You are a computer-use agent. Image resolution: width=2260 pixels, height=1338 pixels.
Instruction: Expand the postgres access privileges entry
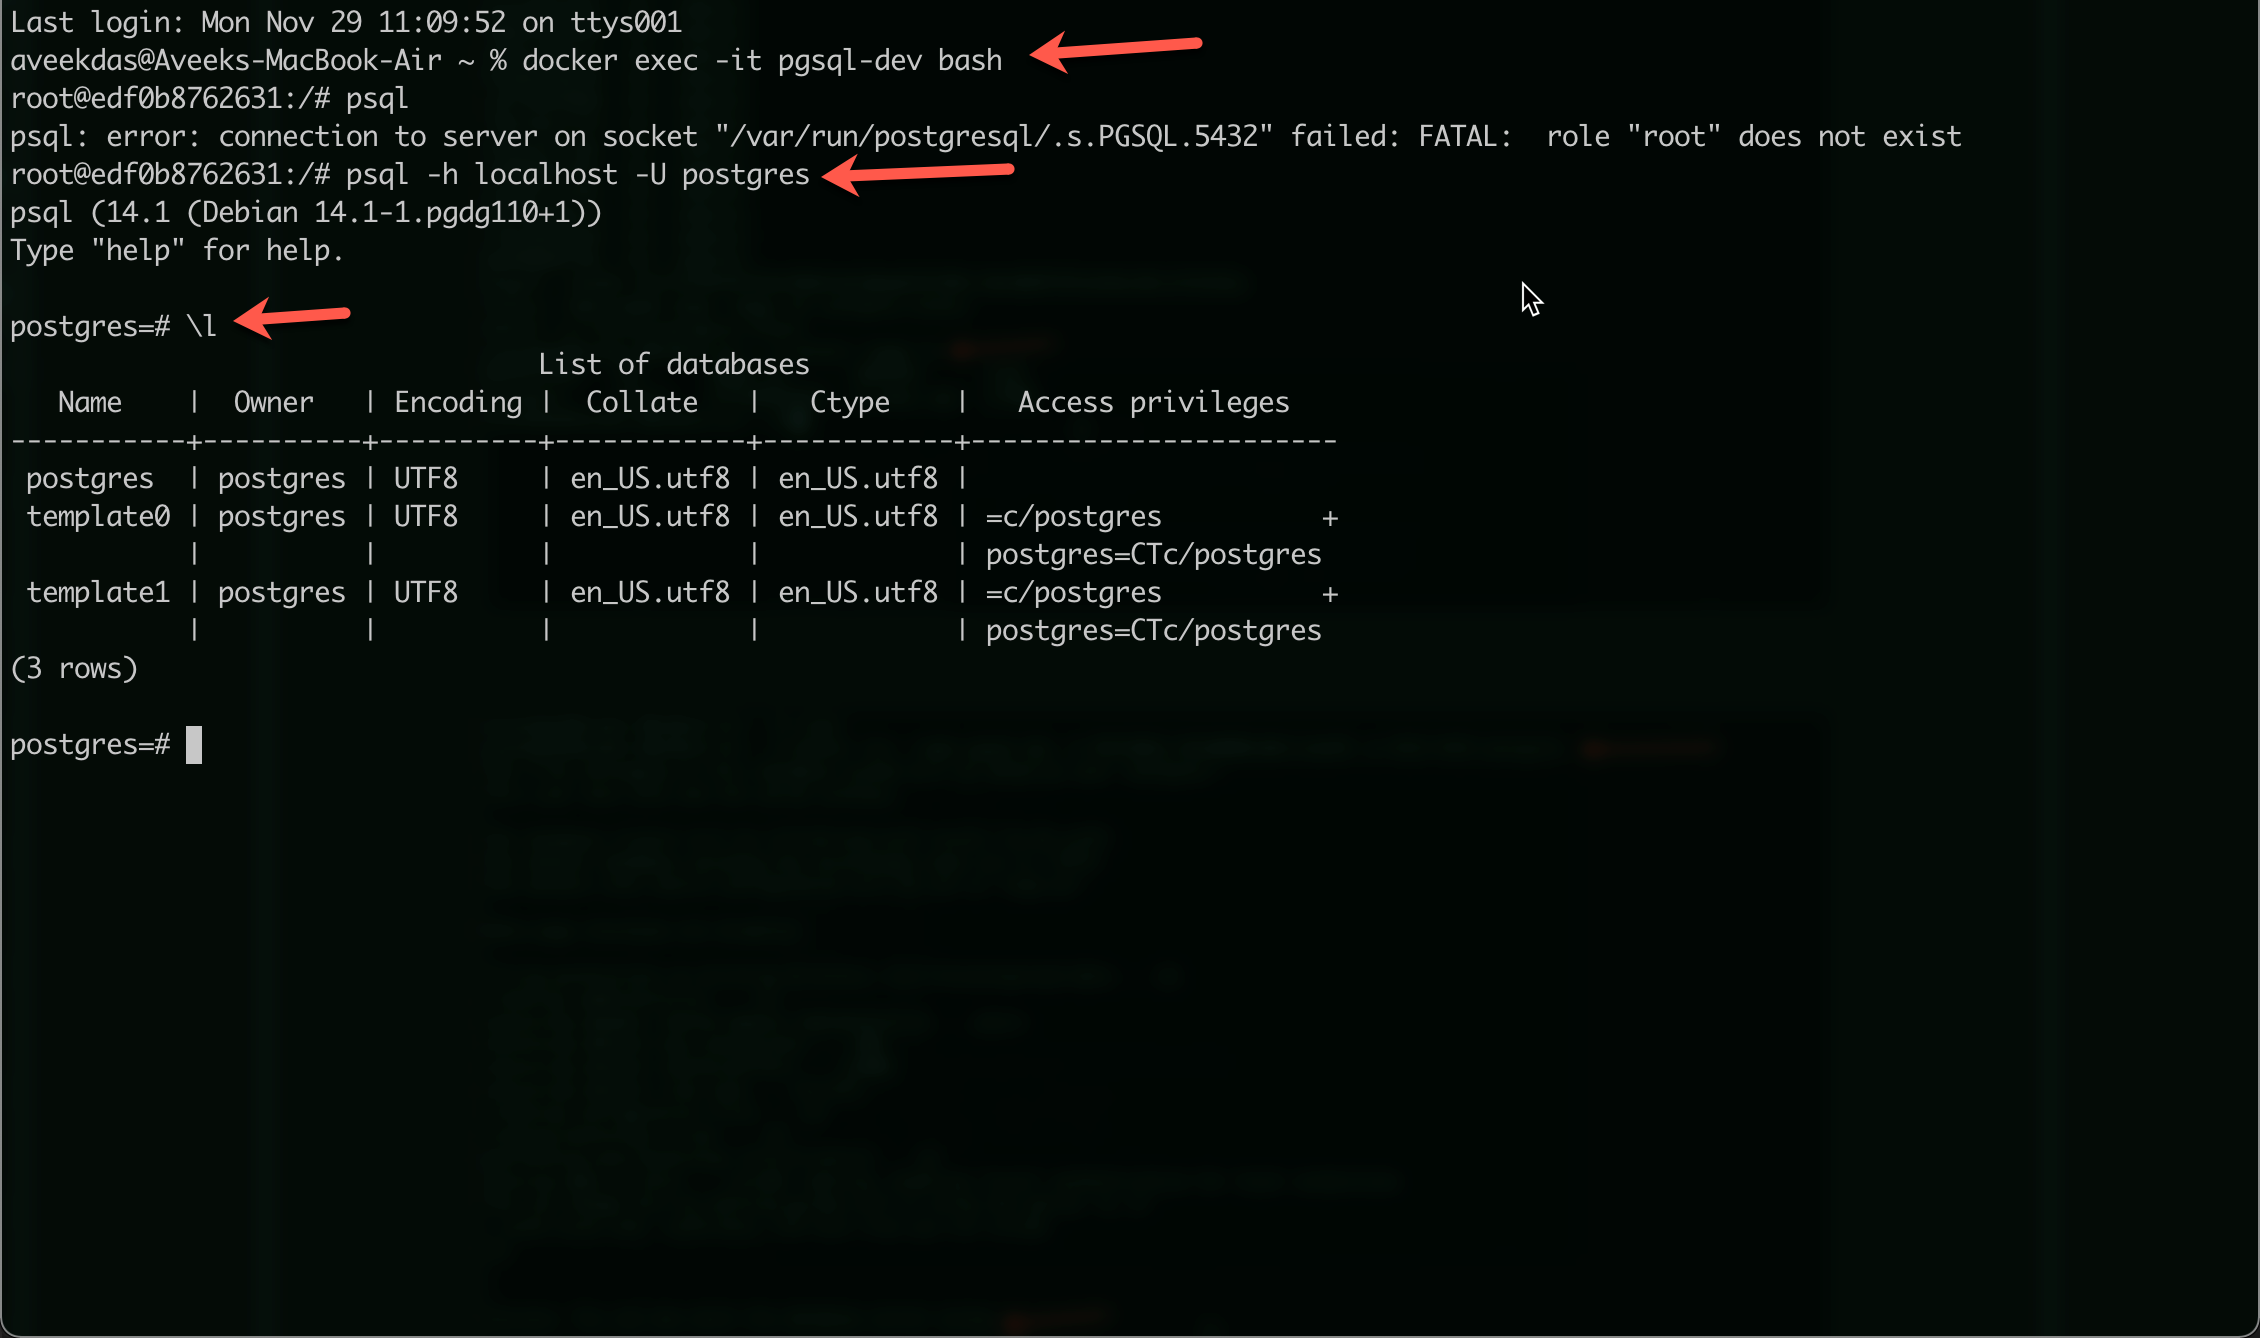[1147, 478]
